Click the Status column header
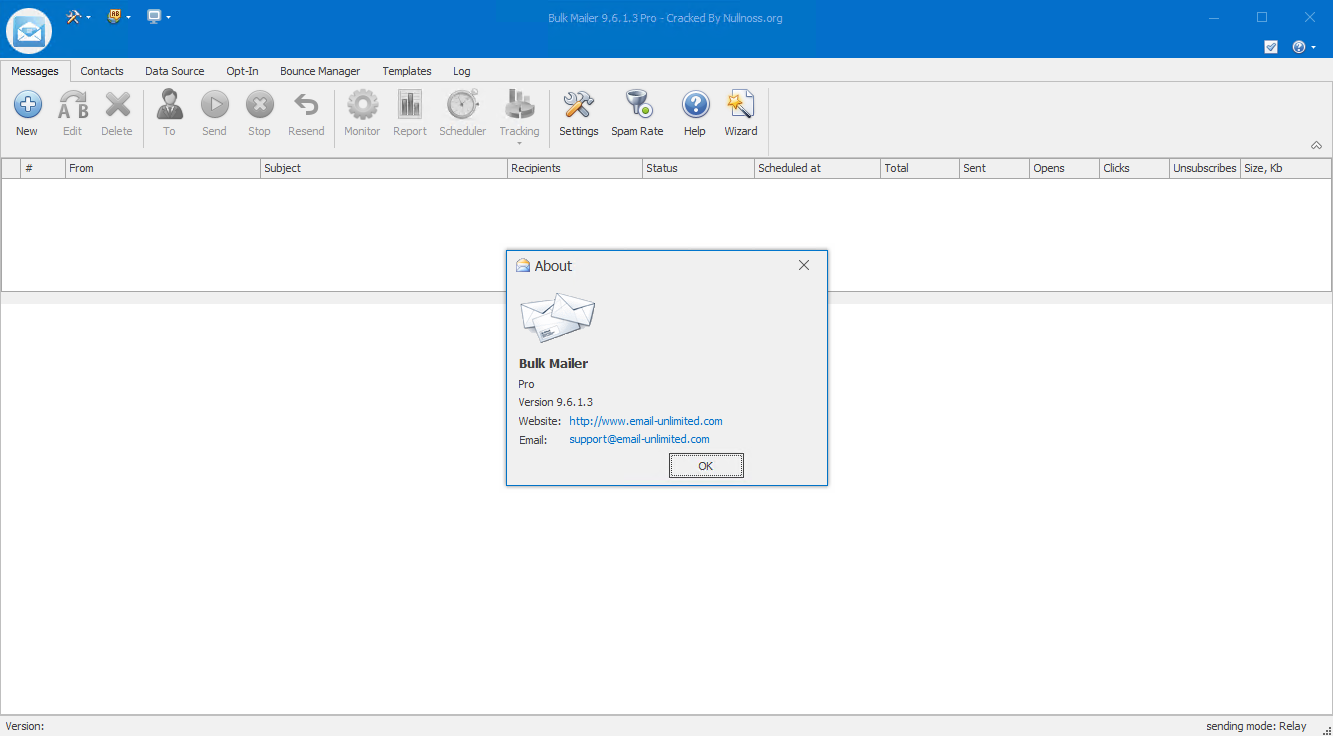 click(698, 168)
